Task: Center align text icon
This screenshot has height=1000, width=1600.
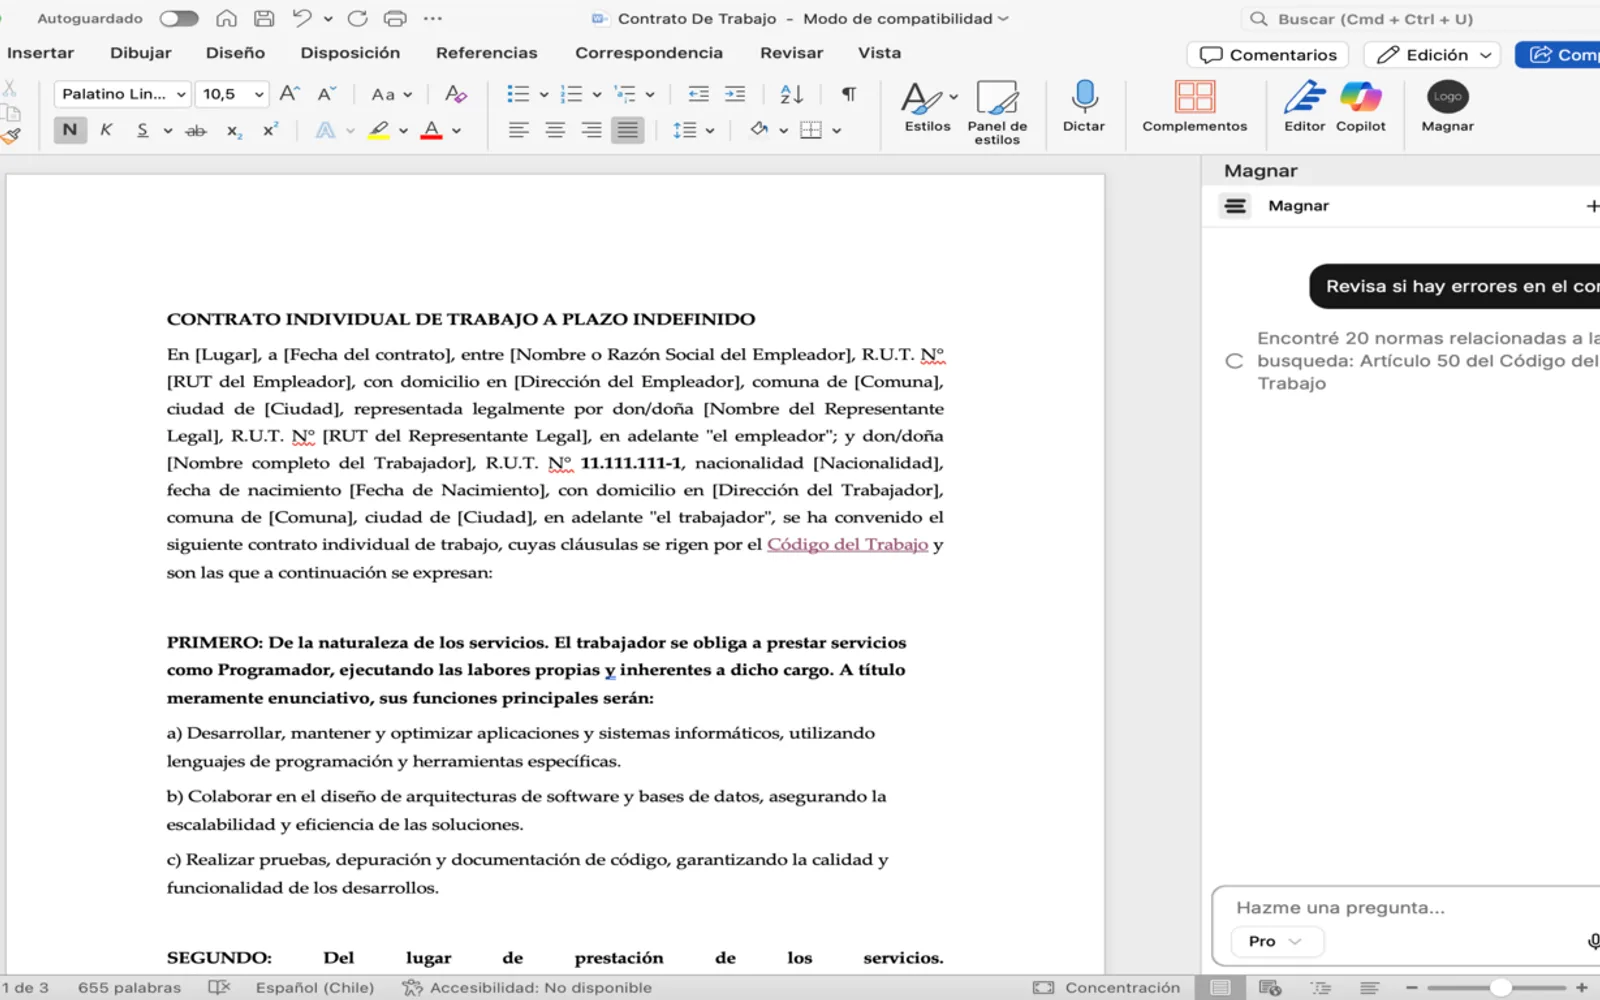Action: tap(555, 130)
